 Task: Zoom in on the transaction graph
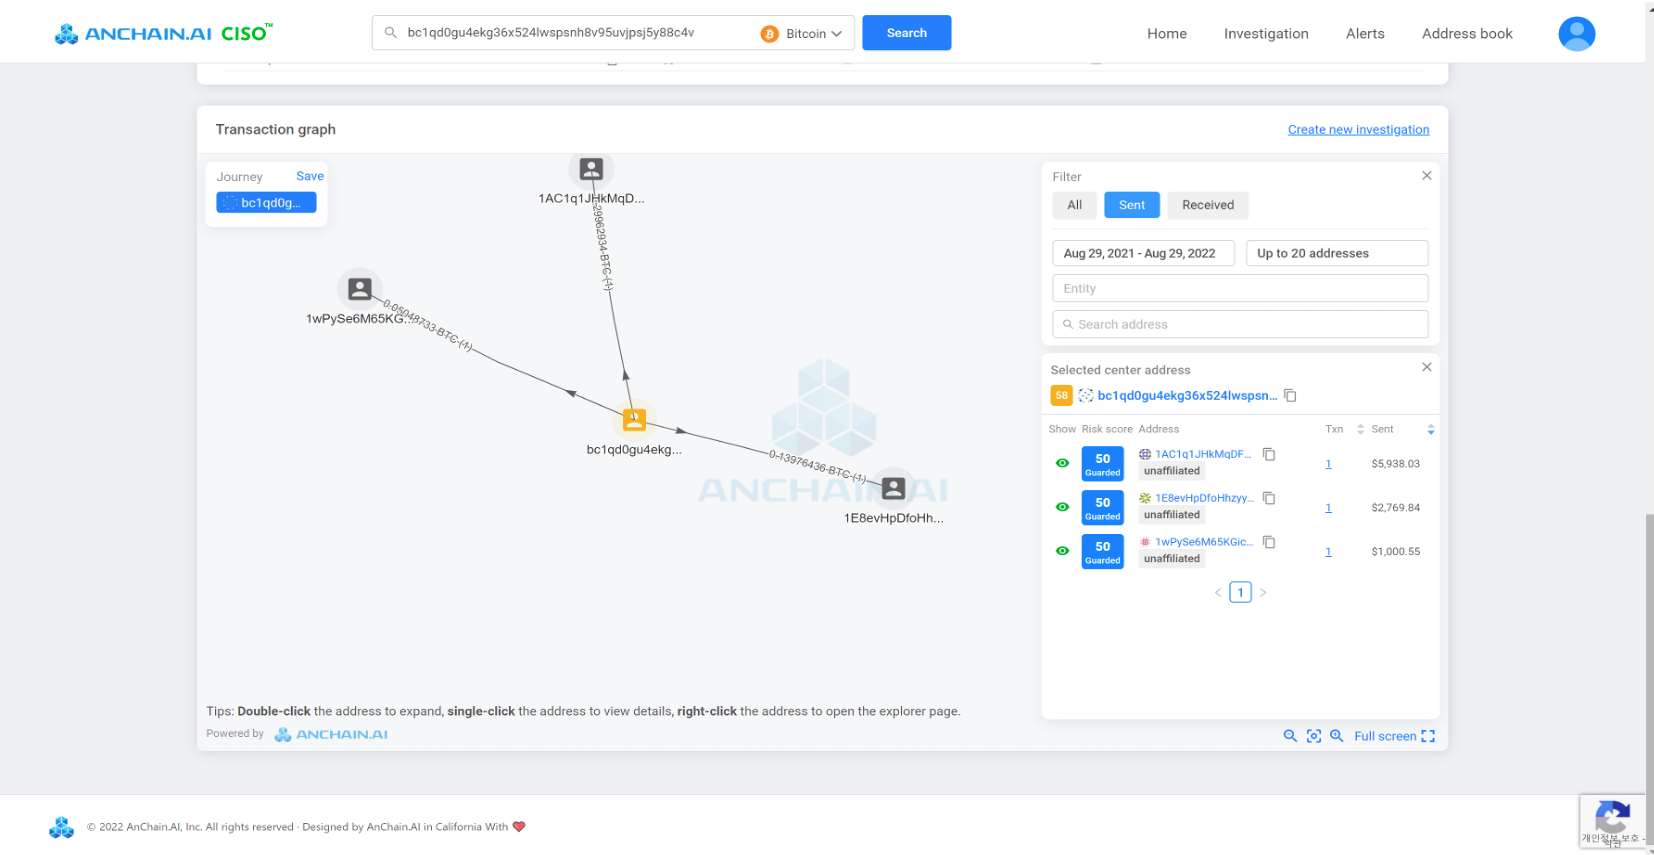(1337, 736)
